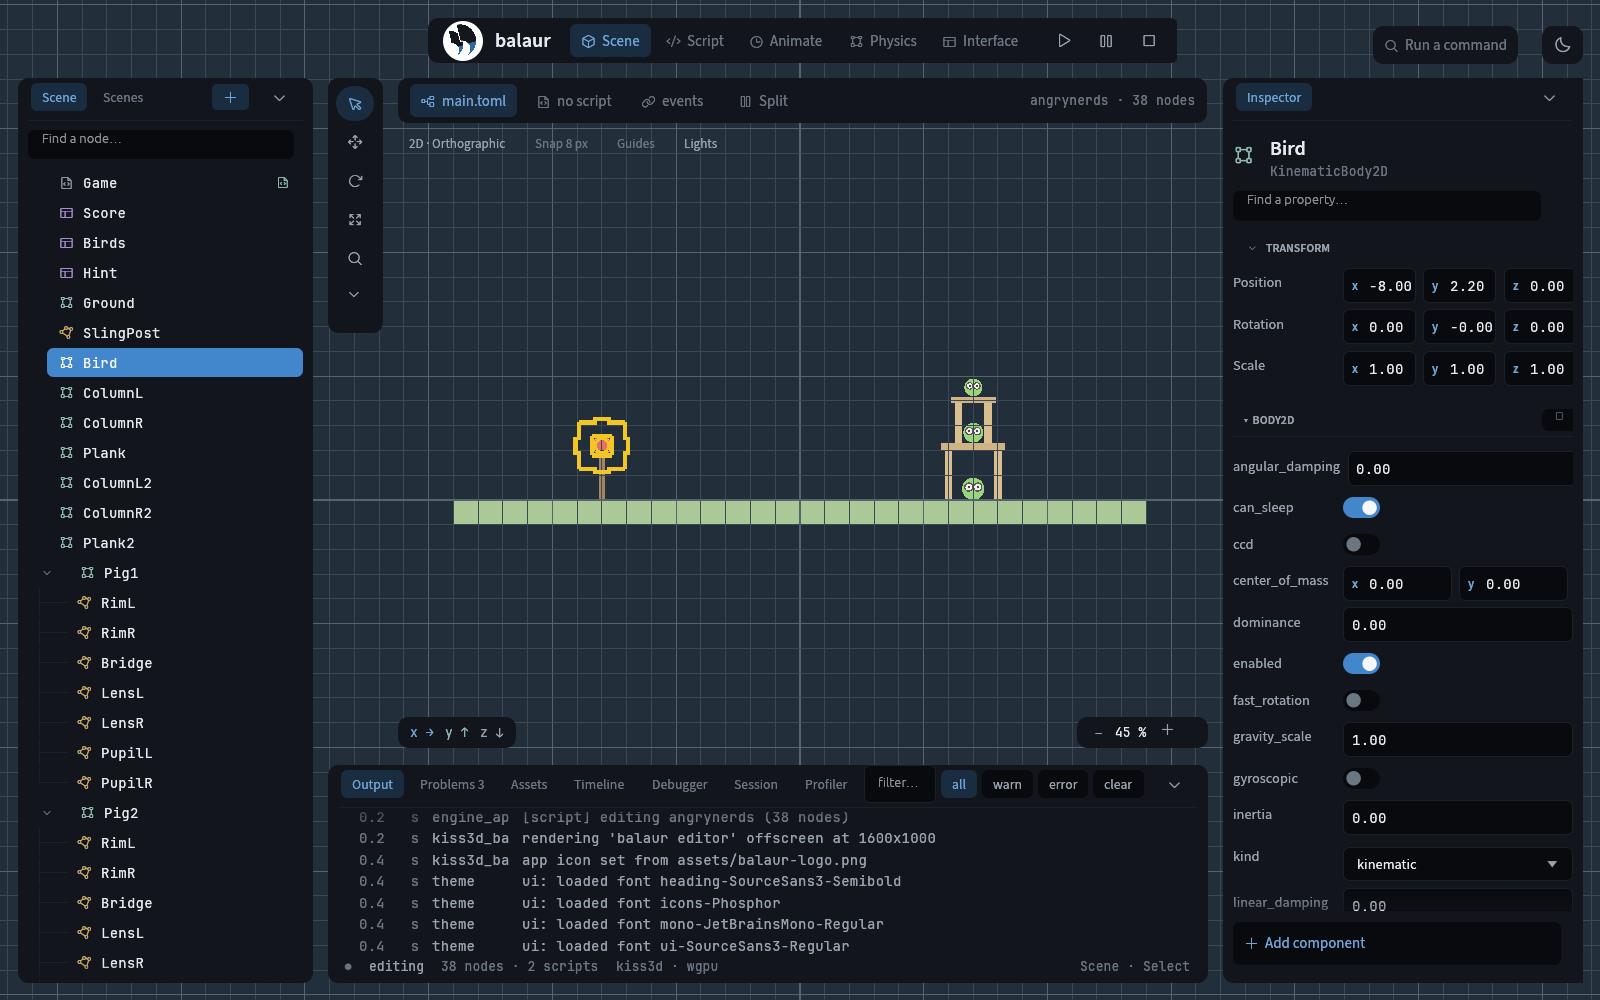Image resolution: width=1600 pixels, height=1000 pixels.
Task: Switch to the Scenes tab
Action: coord(123,98)
